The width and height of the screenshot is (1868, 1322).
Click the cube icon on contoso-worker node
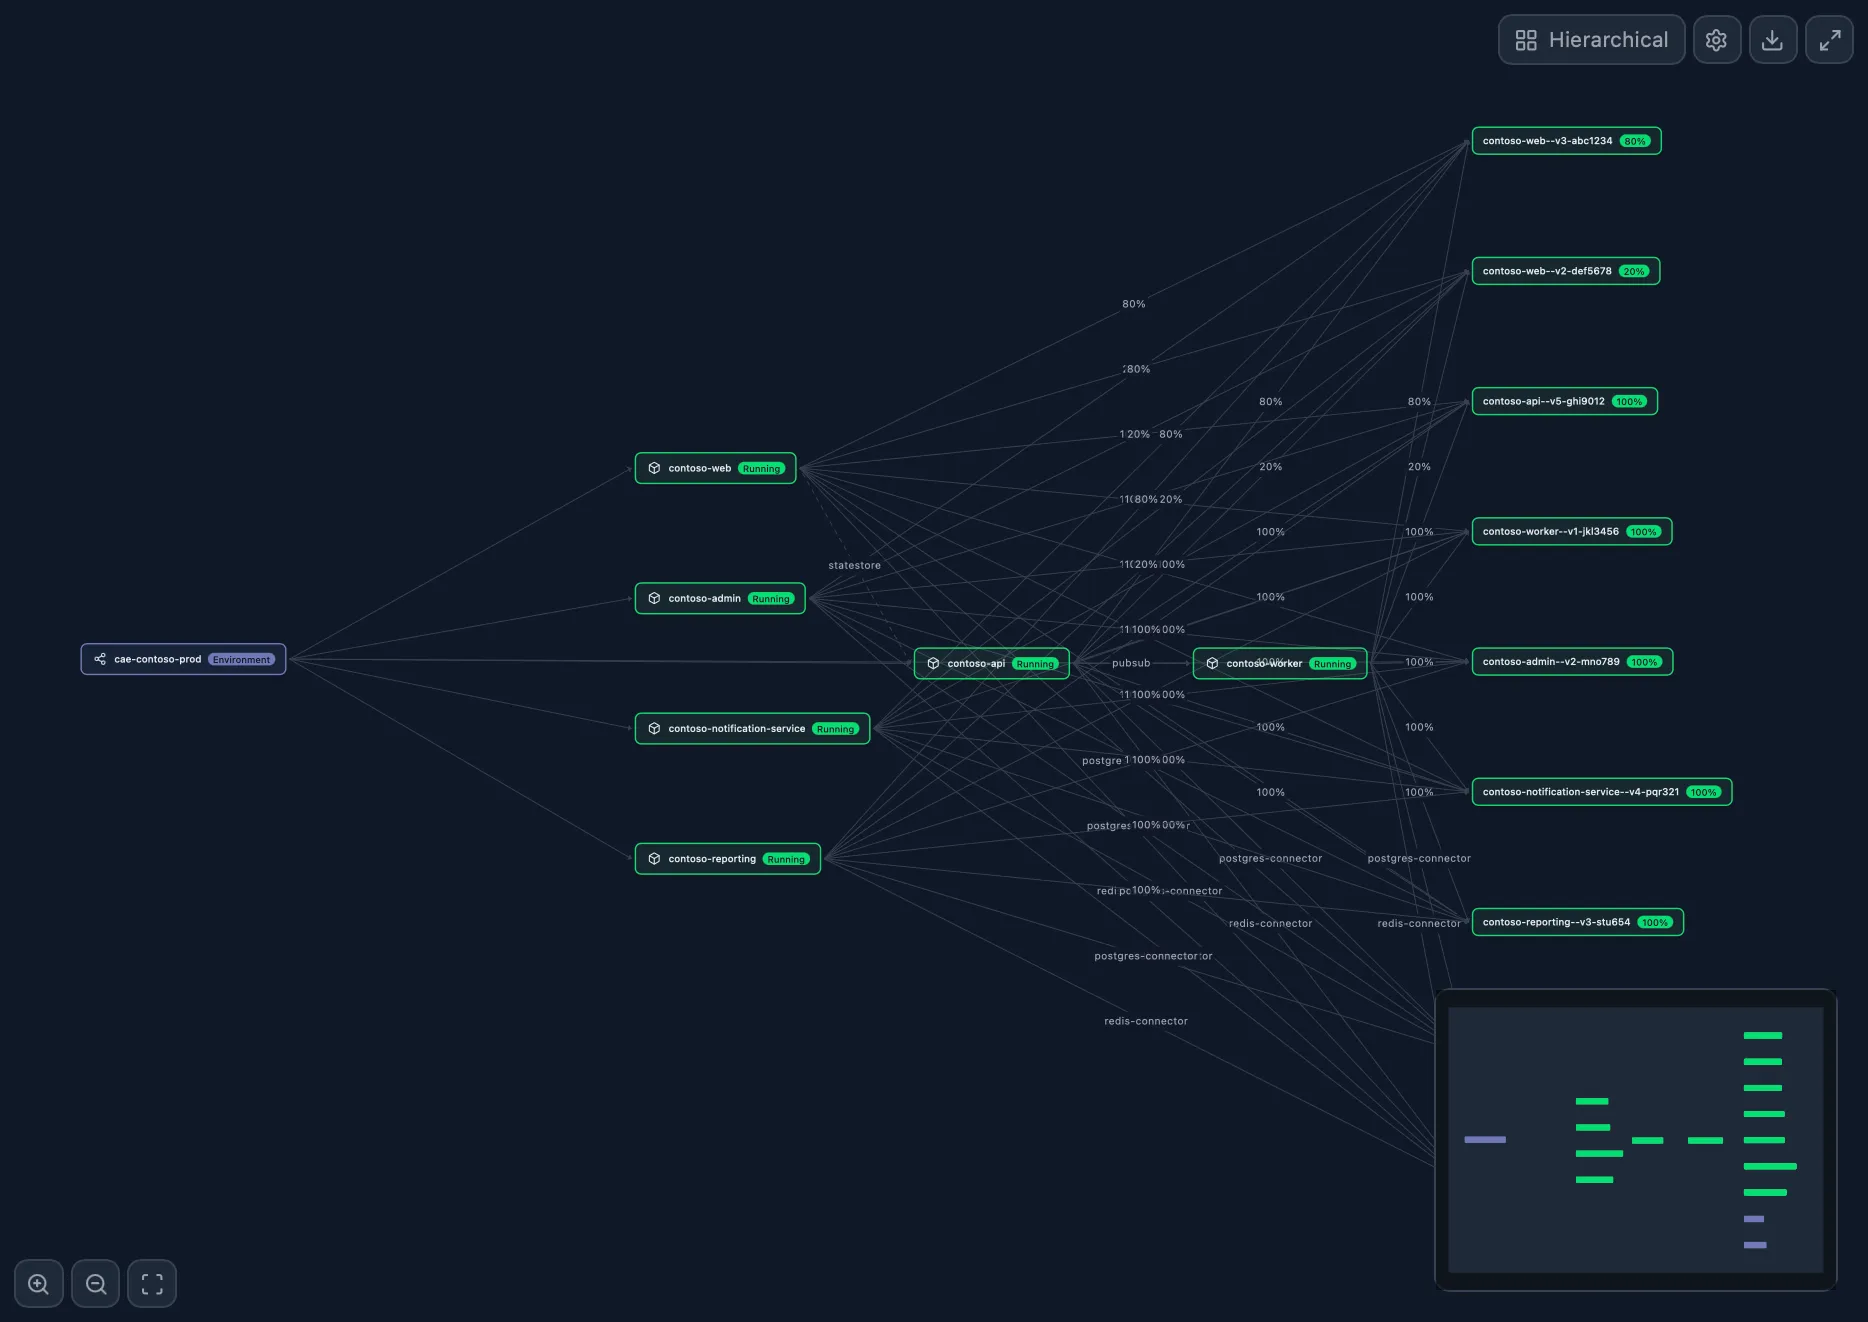pos(1212,663)
